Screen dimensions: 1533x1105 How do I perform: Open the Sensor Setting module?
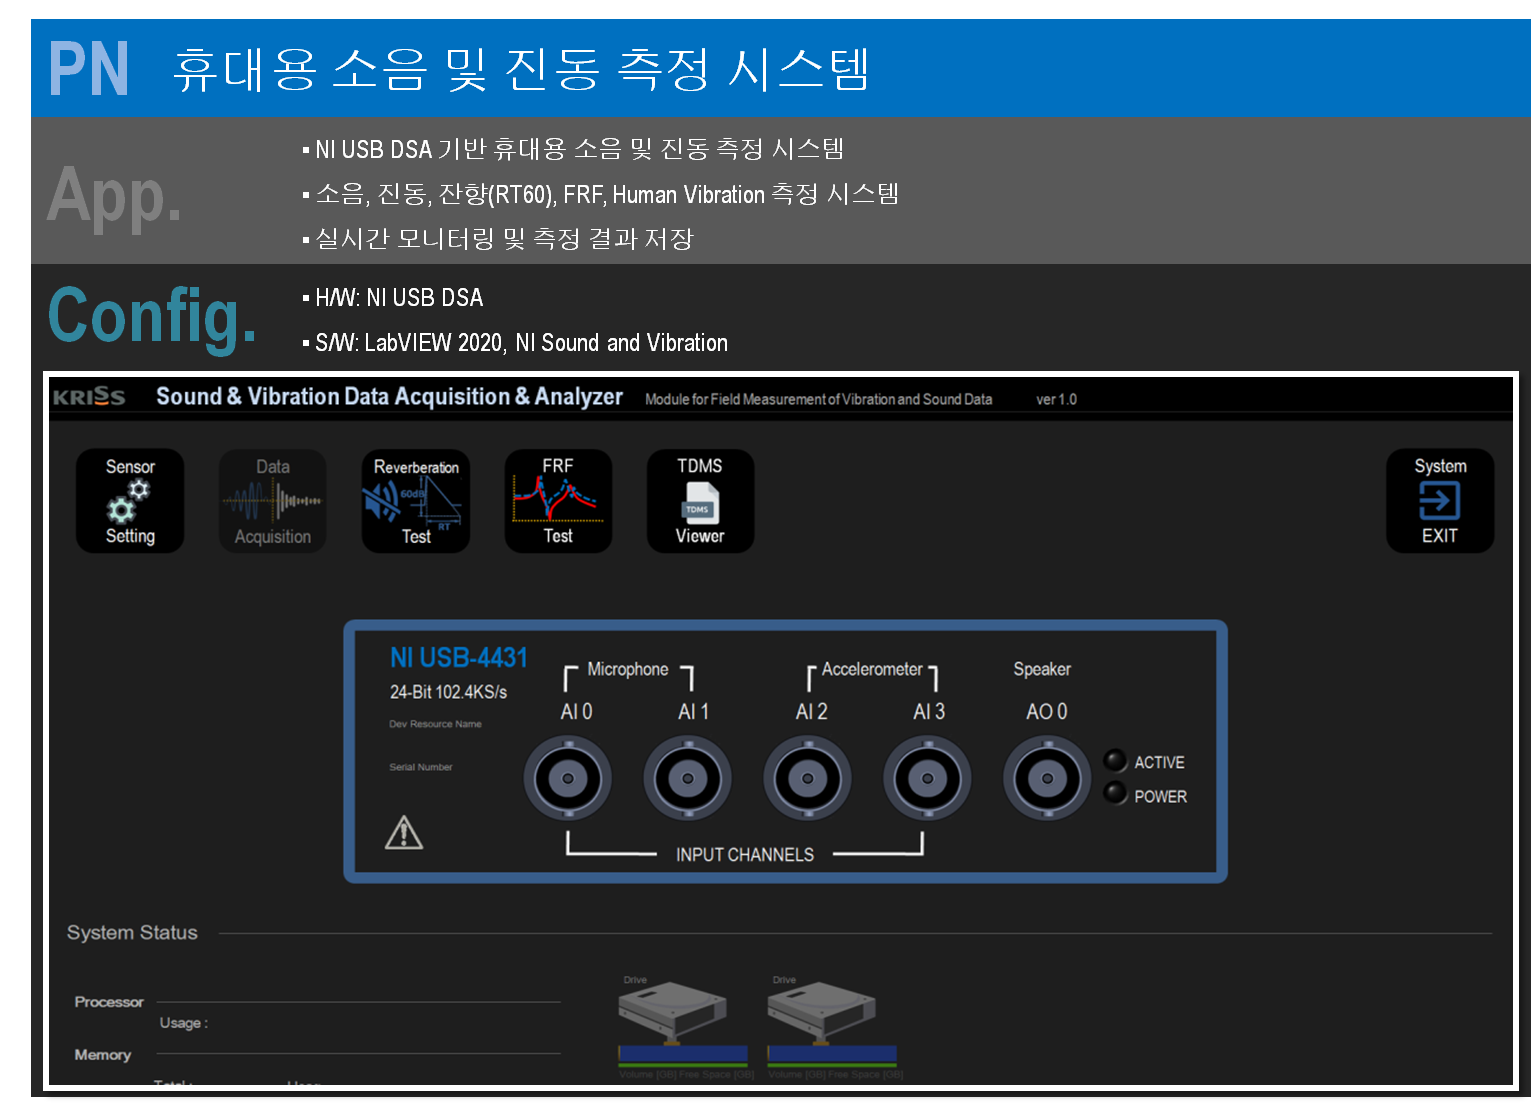(x=130, y=501)
